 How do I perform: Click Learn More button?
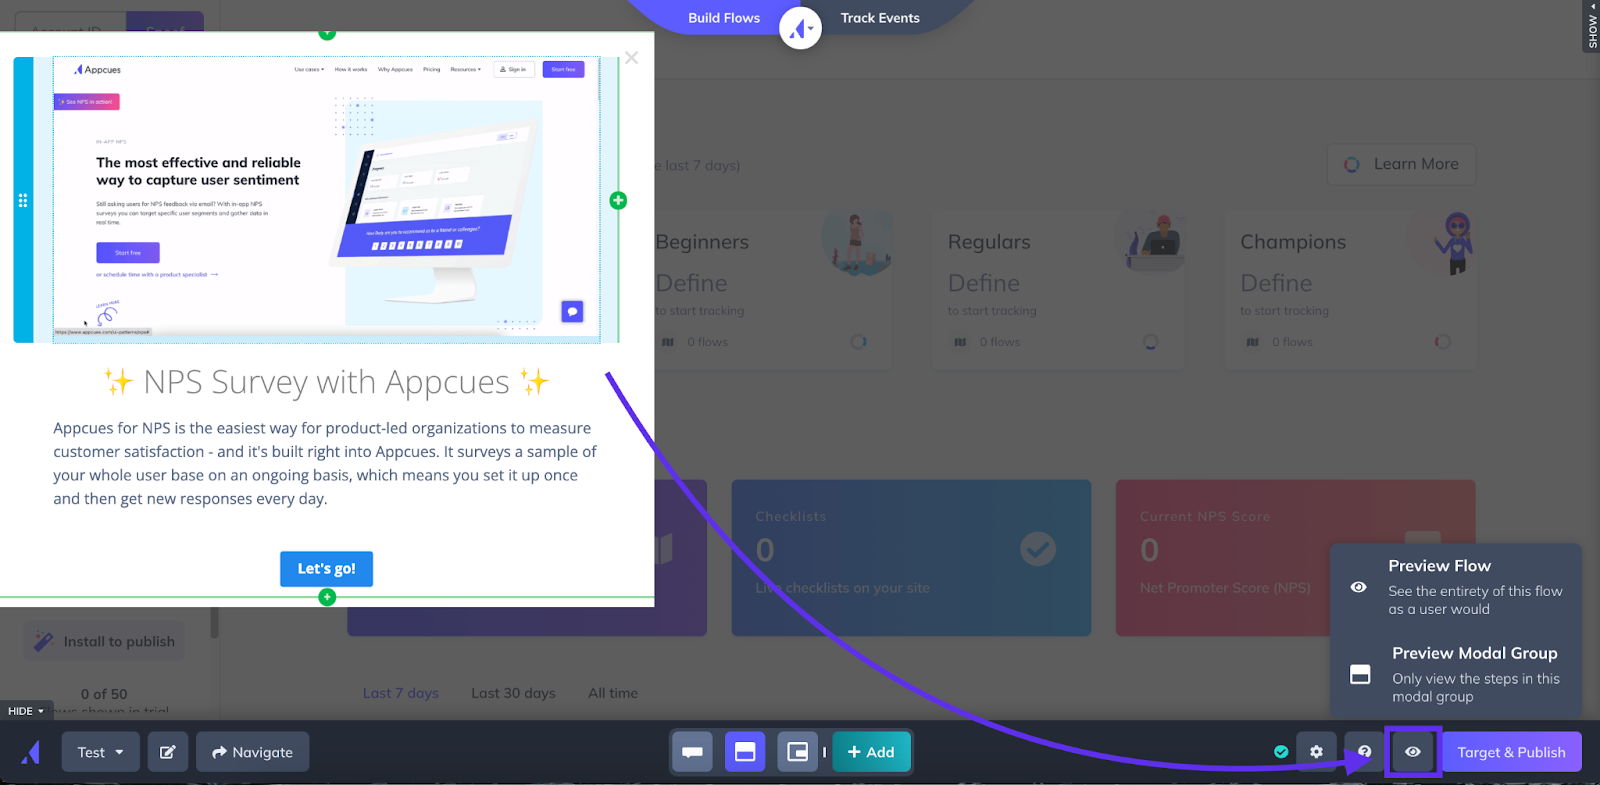[x=1401, y=164]
